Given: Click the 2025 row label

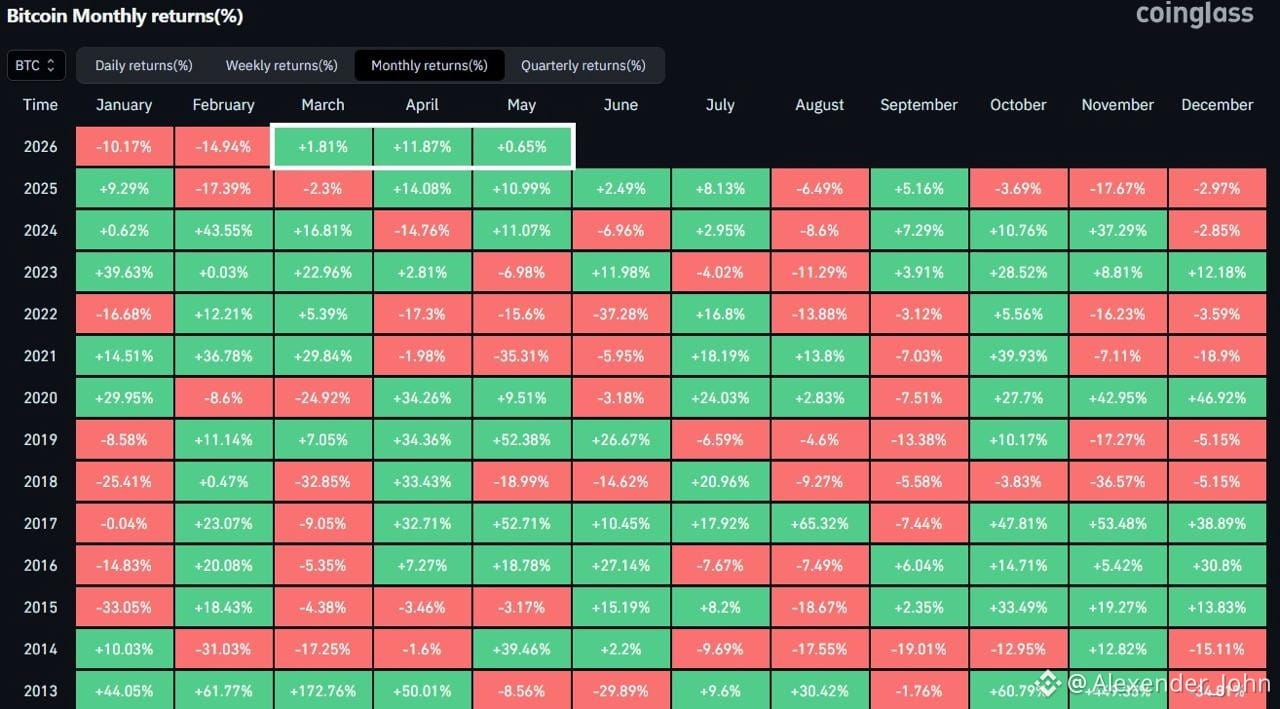Looking at the screenshot, I should coord(40,189).
